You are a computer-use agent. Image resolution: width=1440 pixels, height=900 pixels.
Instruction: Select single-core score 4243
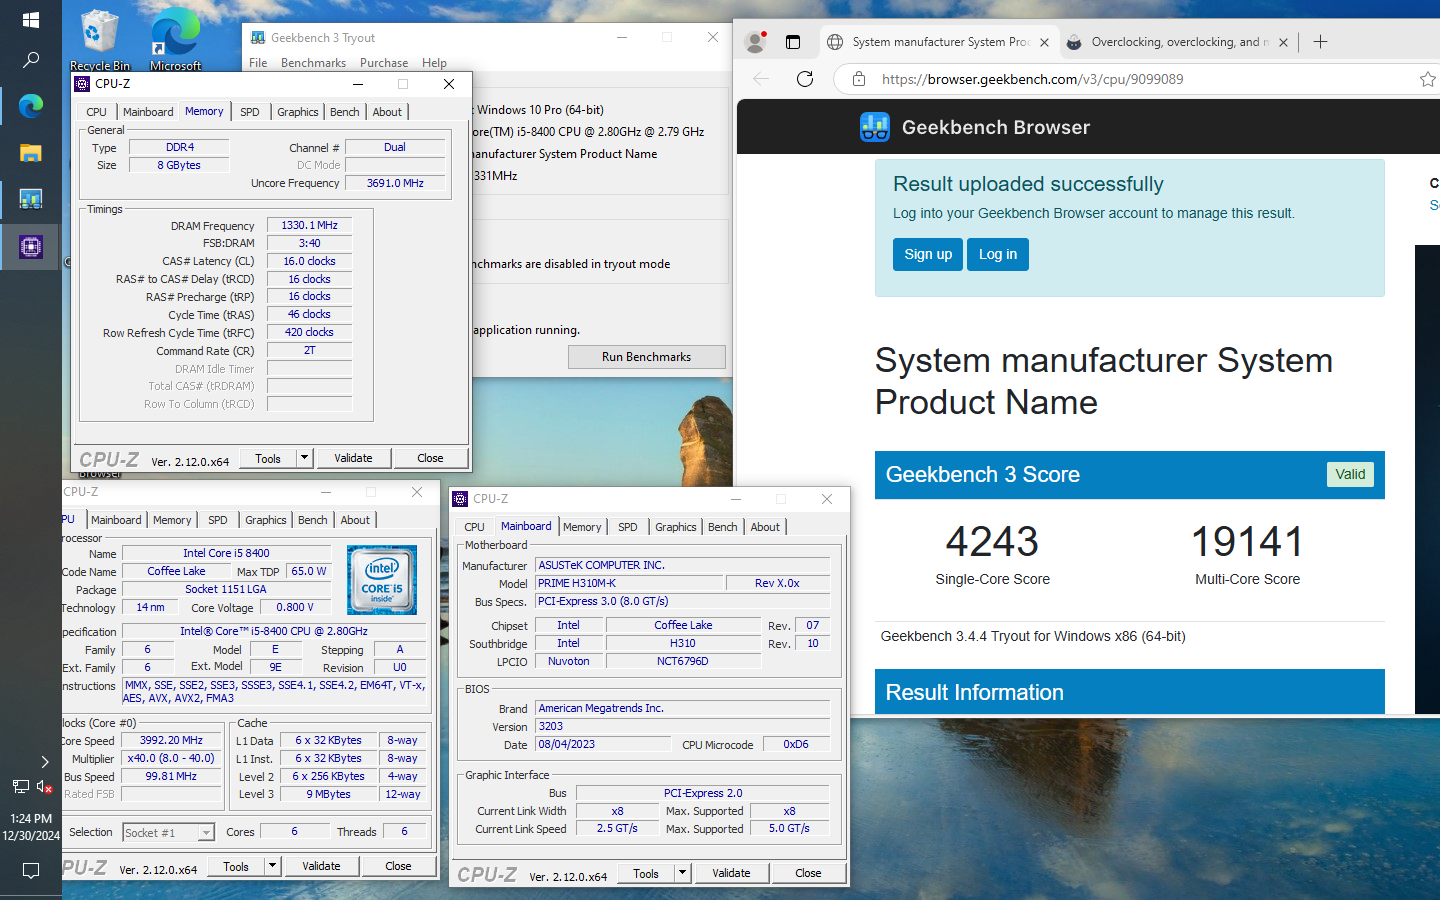coord(992,542)
